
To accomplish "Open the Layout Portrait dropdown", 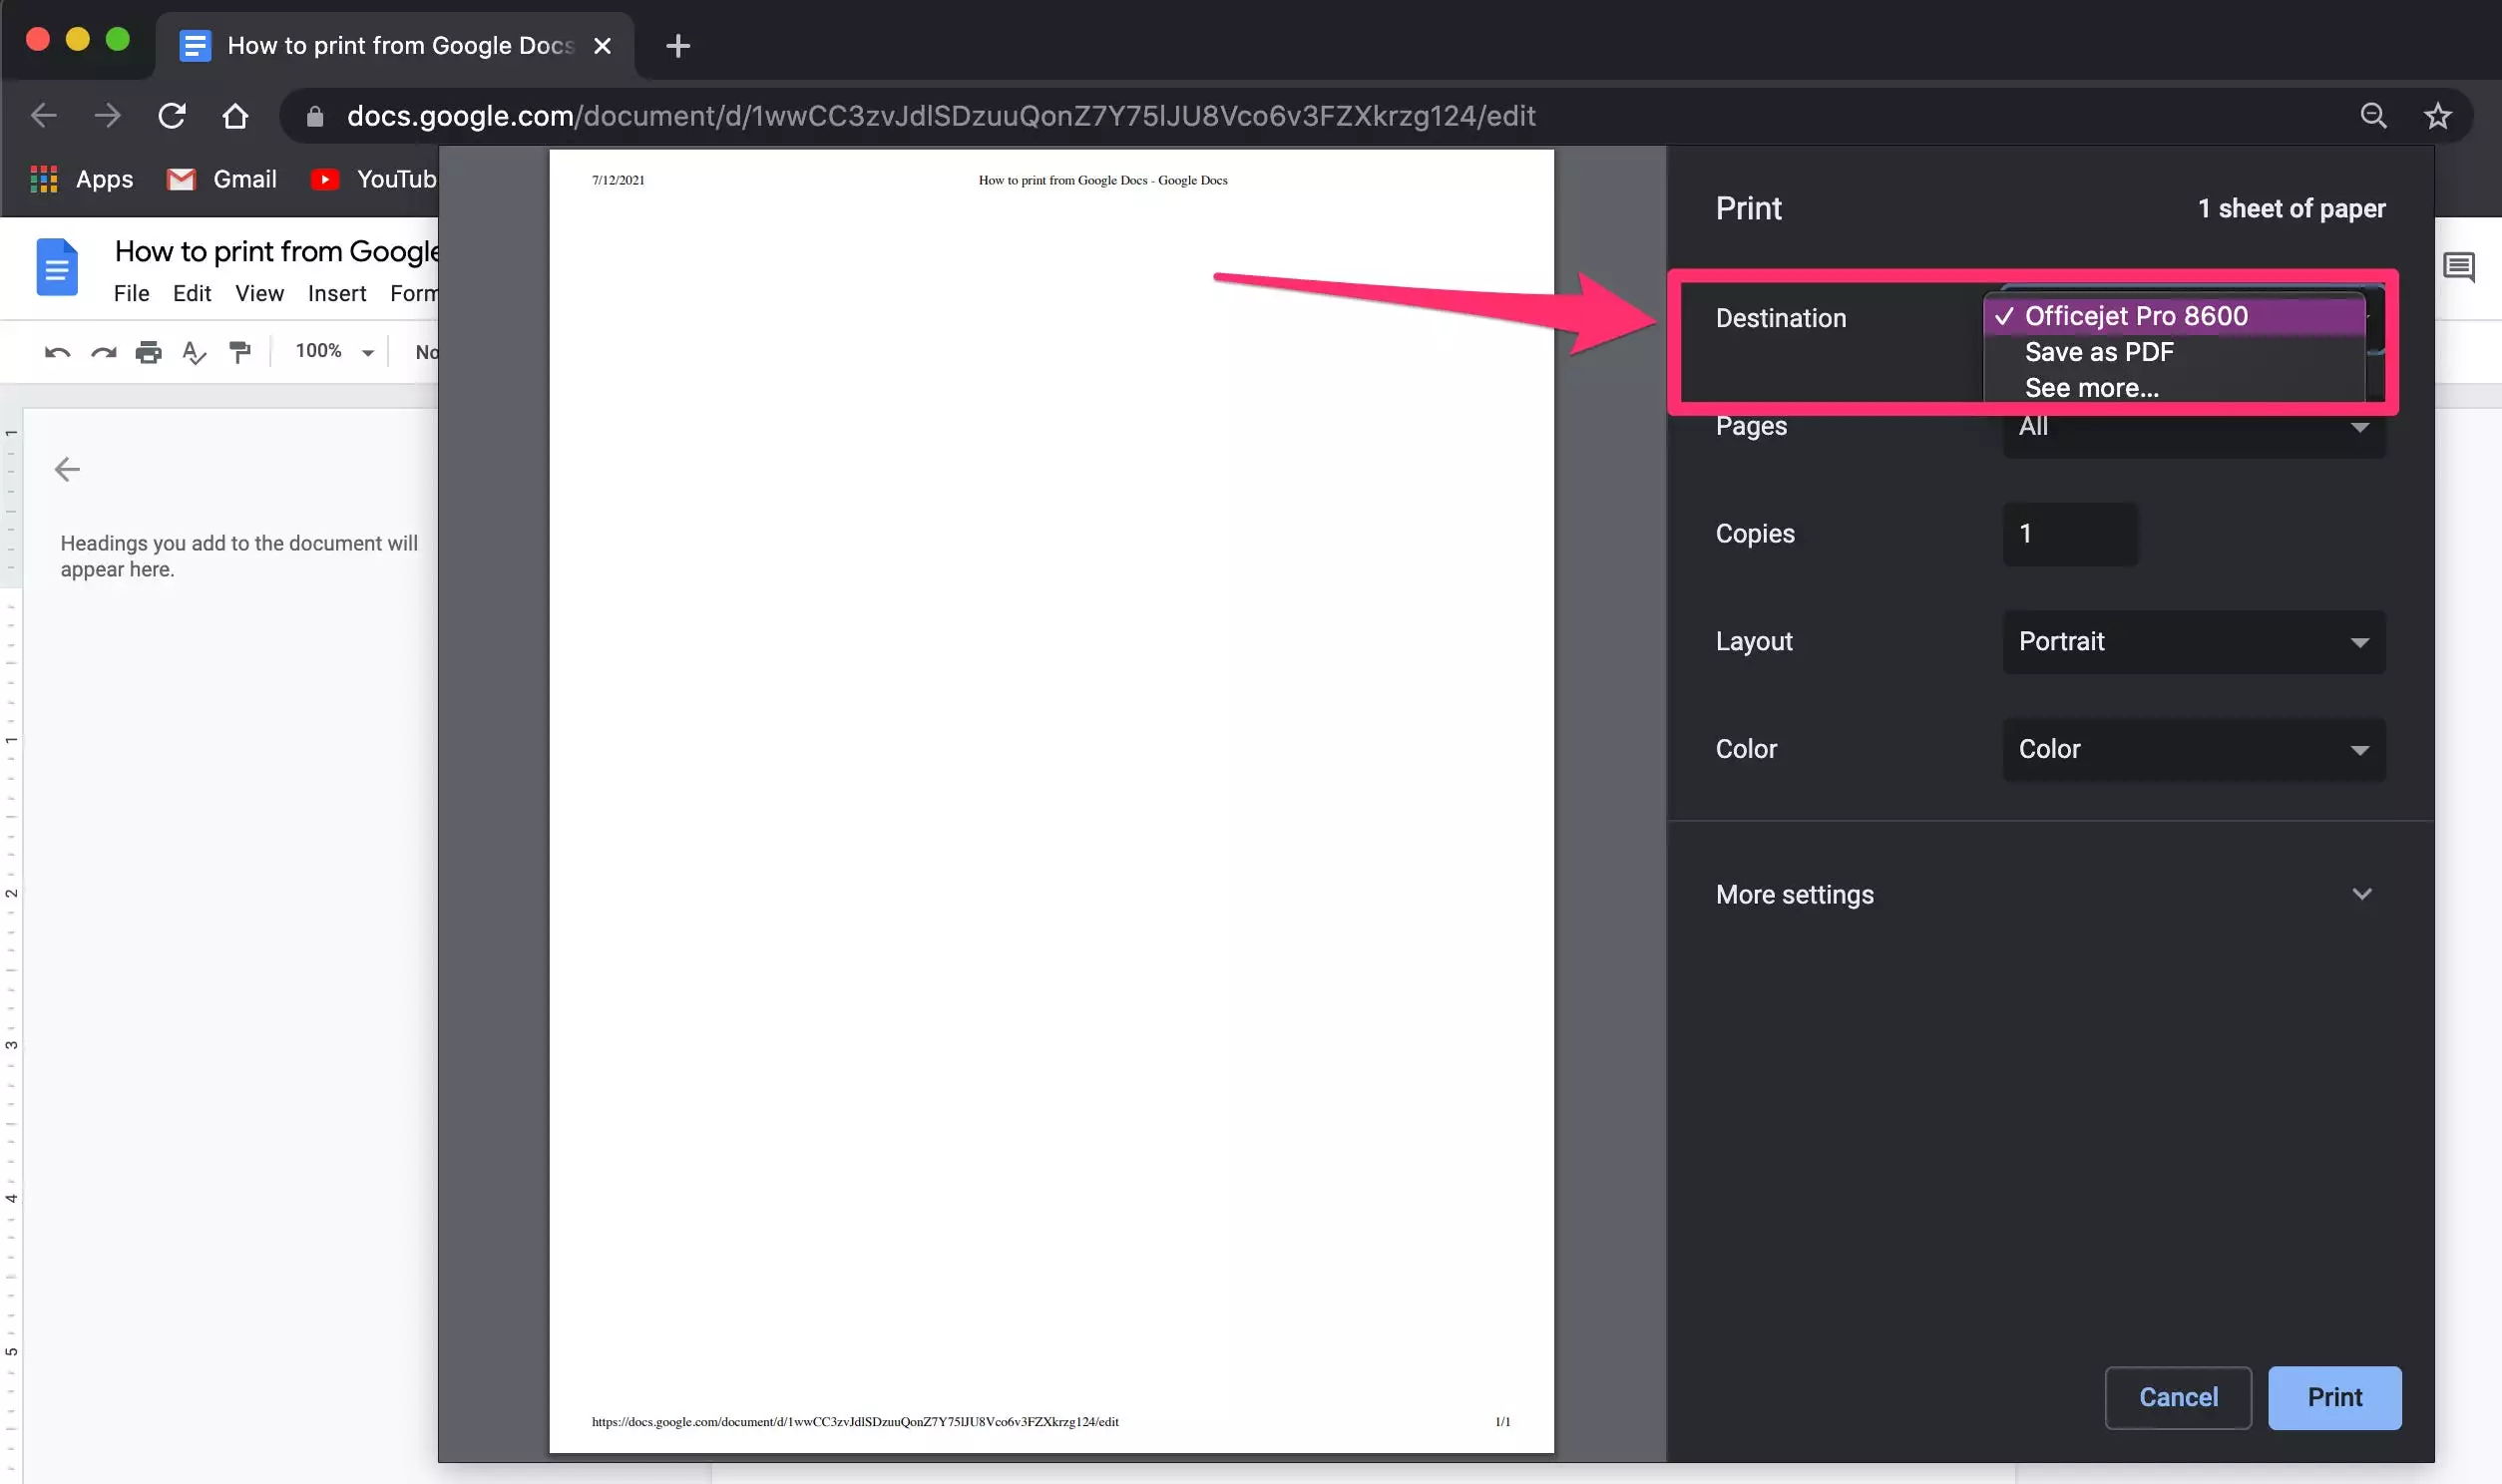I will coord(2193,642).
